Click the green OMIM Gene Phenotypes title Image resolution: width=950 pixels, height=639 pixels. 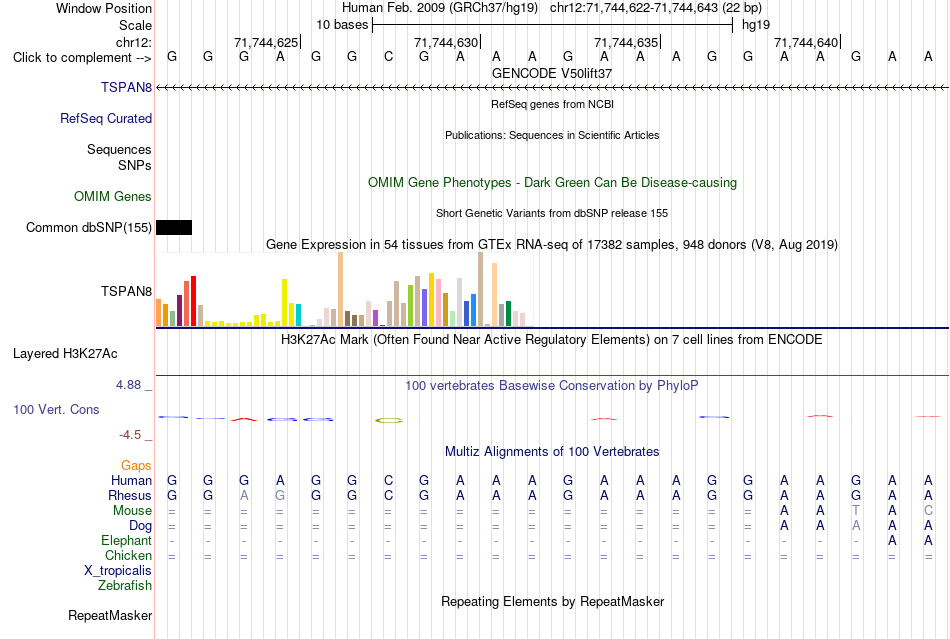tap(552, 182)
